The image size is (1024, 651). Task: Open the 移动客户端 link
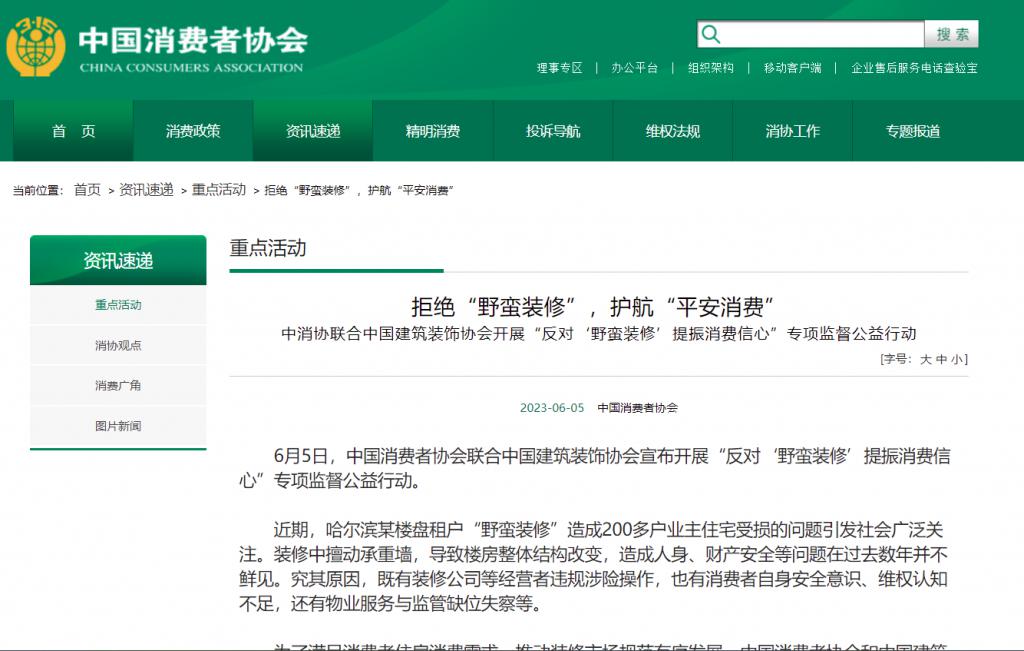click(x=792, y=68)
